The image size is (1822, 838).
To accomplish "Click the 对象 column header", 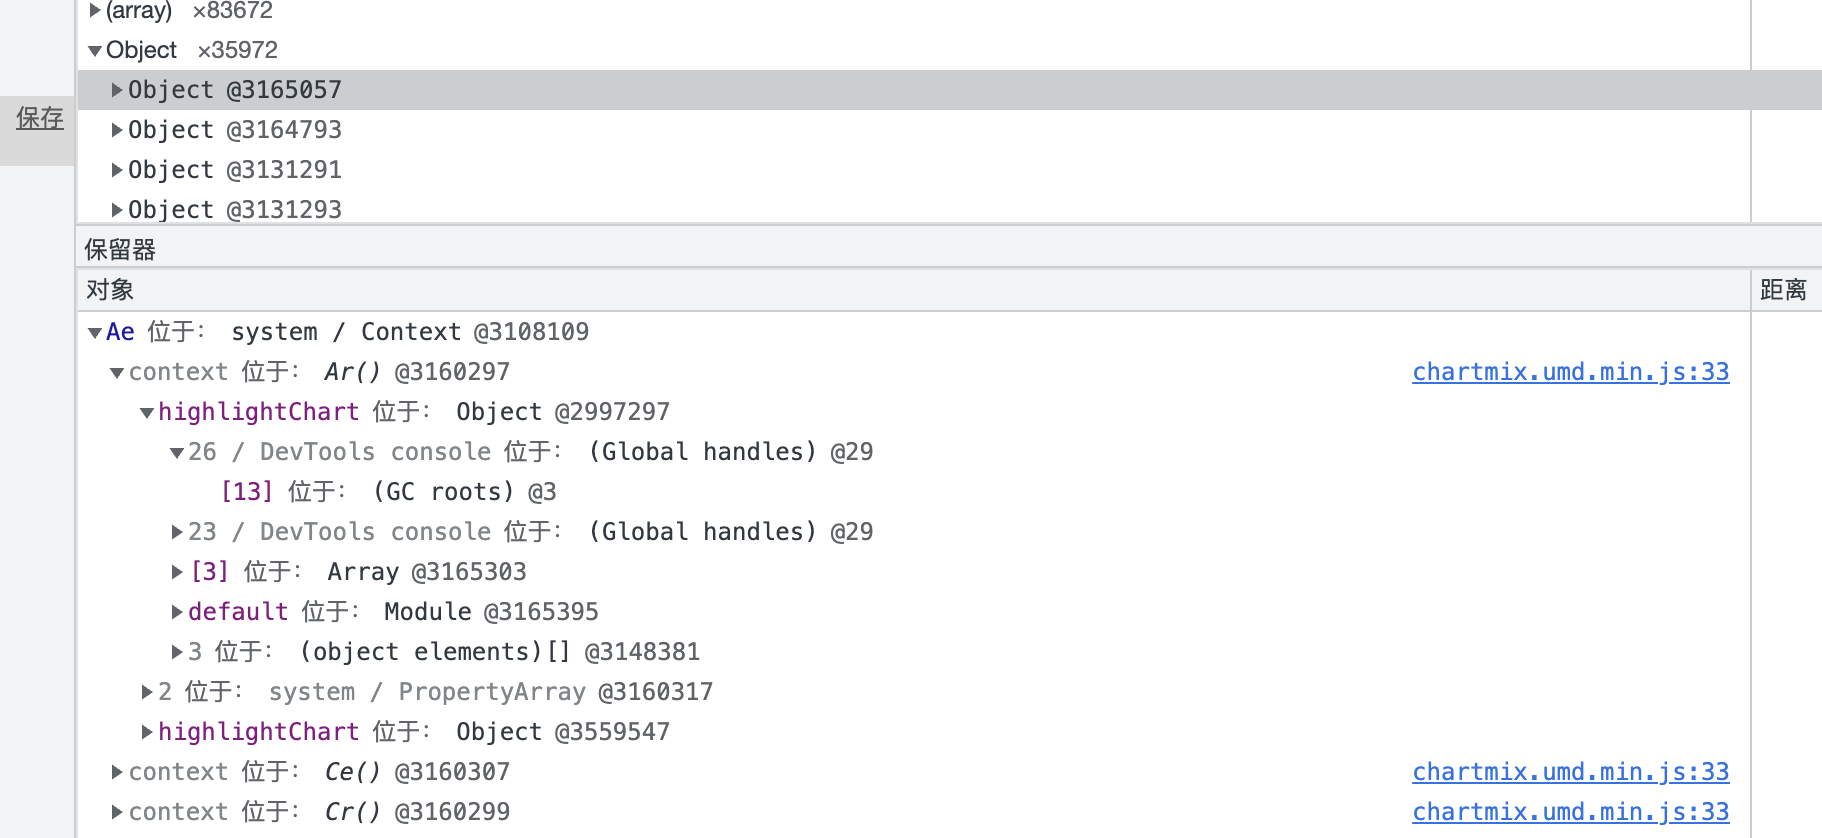I will pyautogui.click(x=110, y=290).
